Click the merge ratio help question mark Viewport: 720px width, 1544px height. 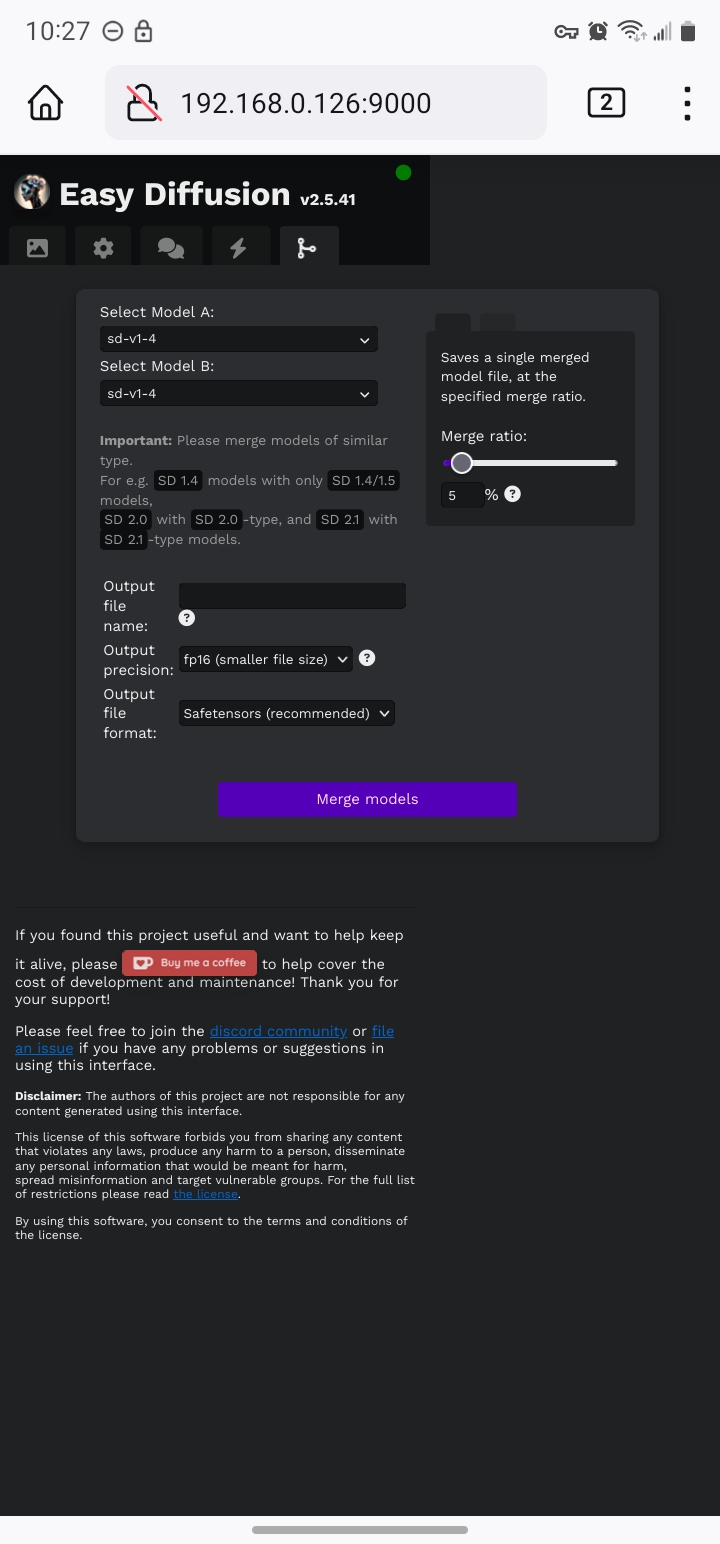513,494
